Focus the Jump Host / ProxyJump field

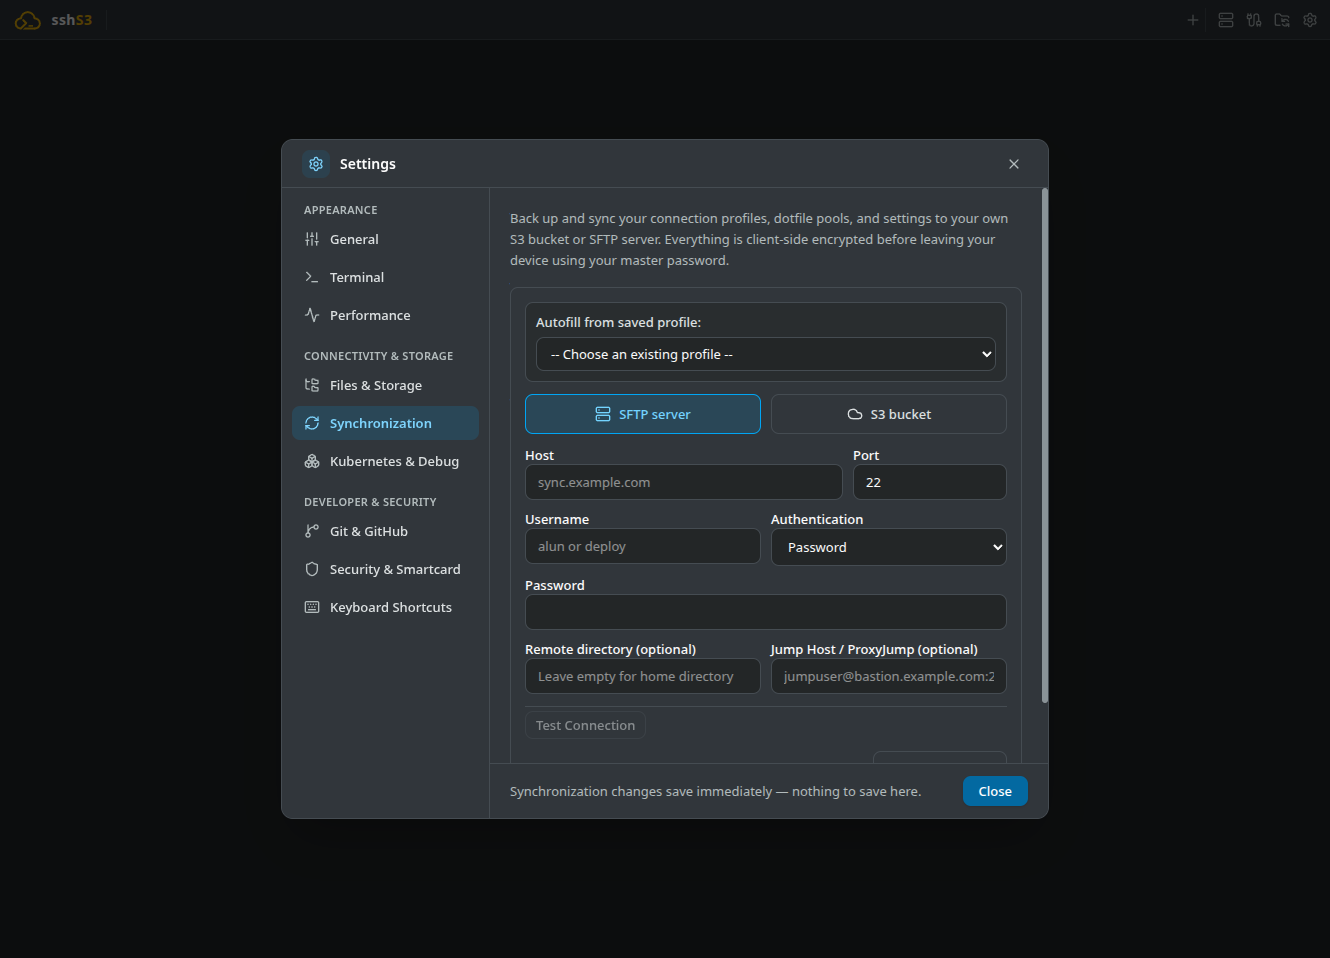(x=889, y=676)
